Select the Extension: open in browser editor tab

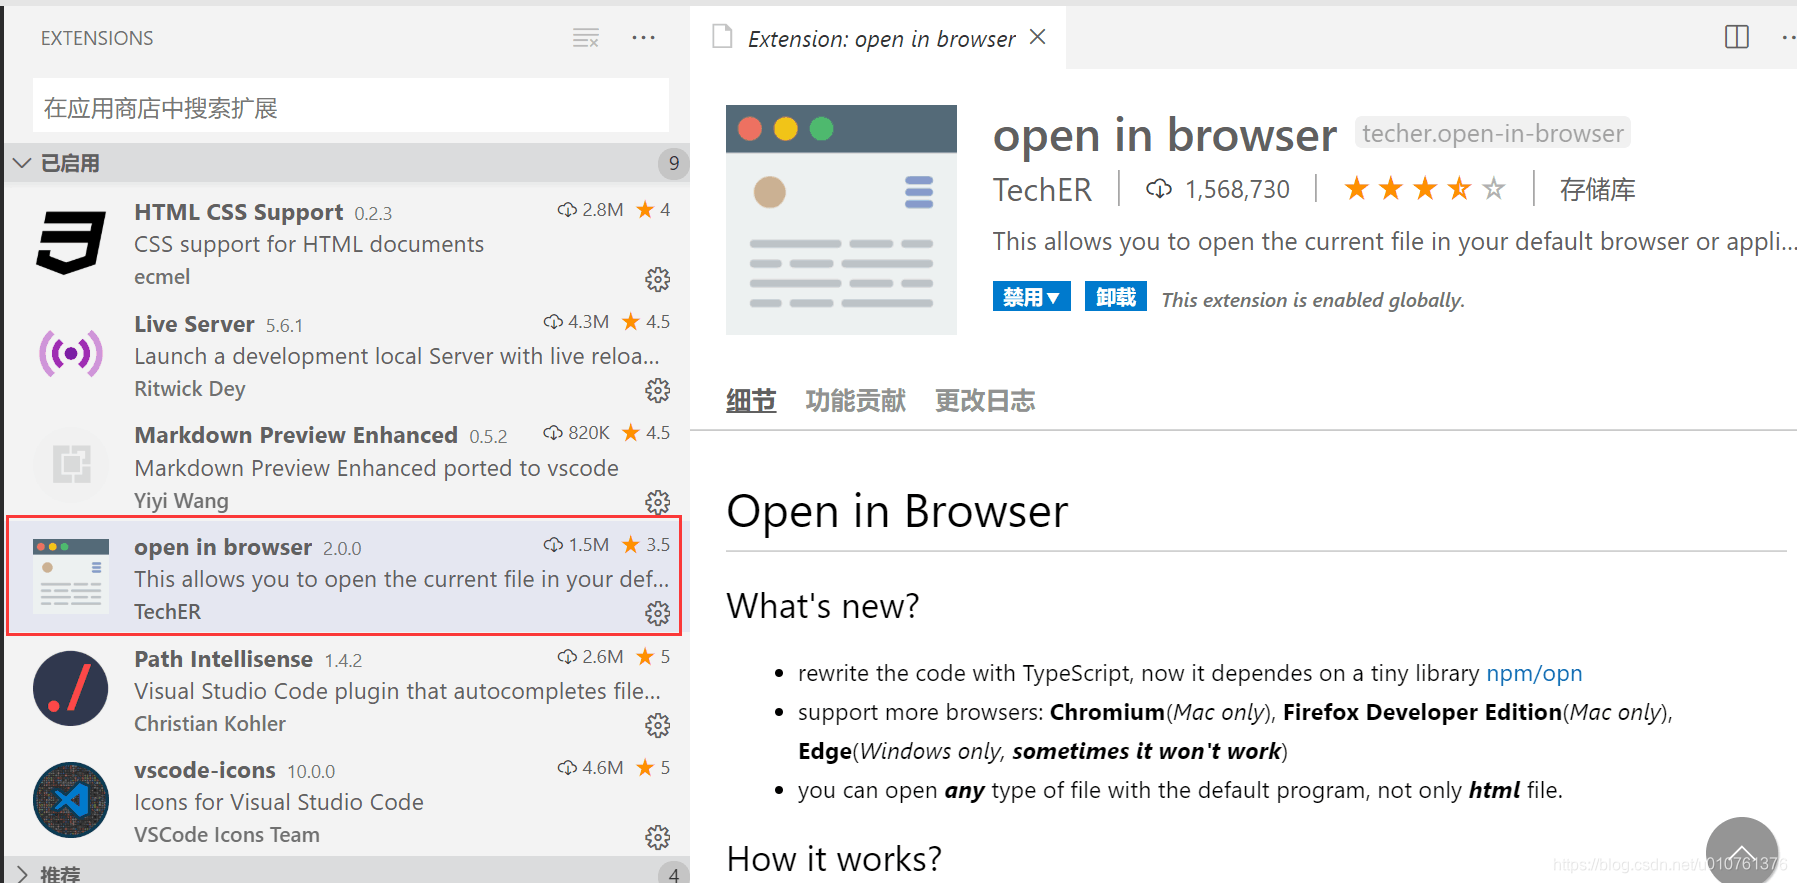pyautogui.click(x=879, y=38)
